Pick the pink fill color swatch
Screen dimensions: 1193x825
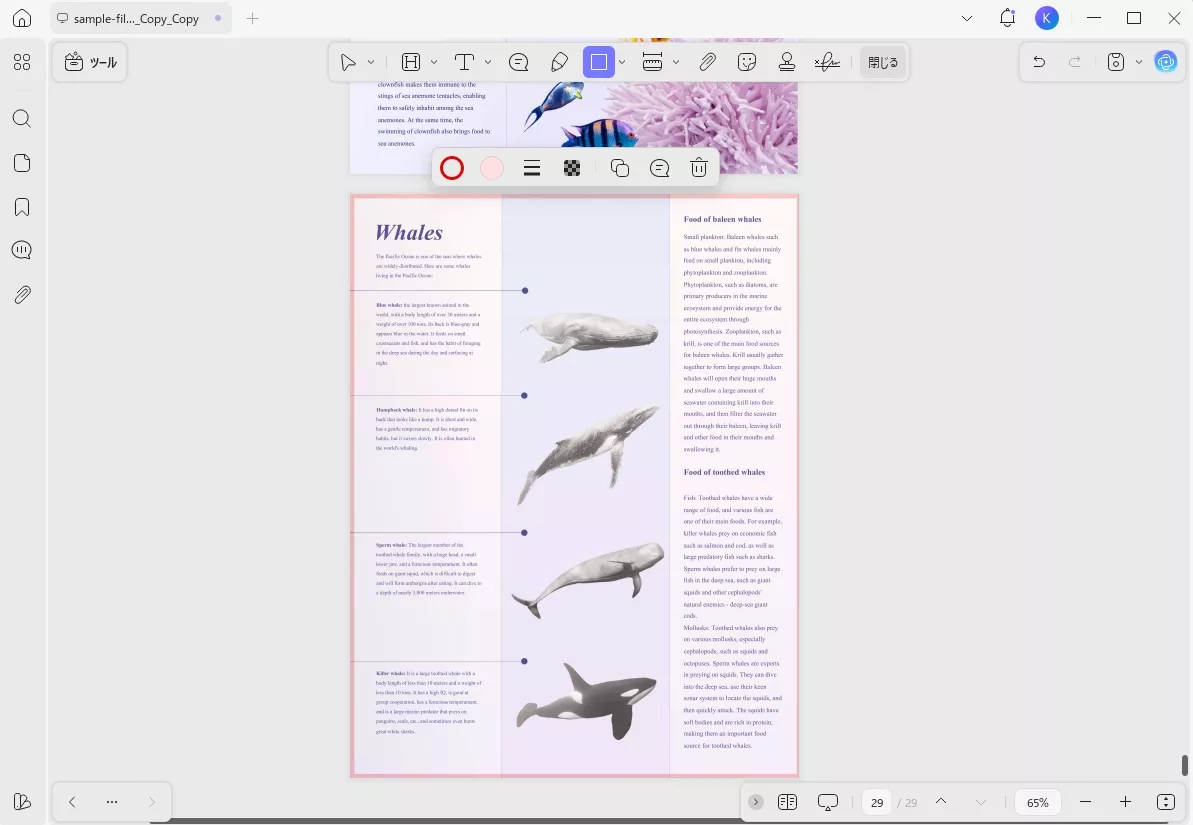[492, 168]
